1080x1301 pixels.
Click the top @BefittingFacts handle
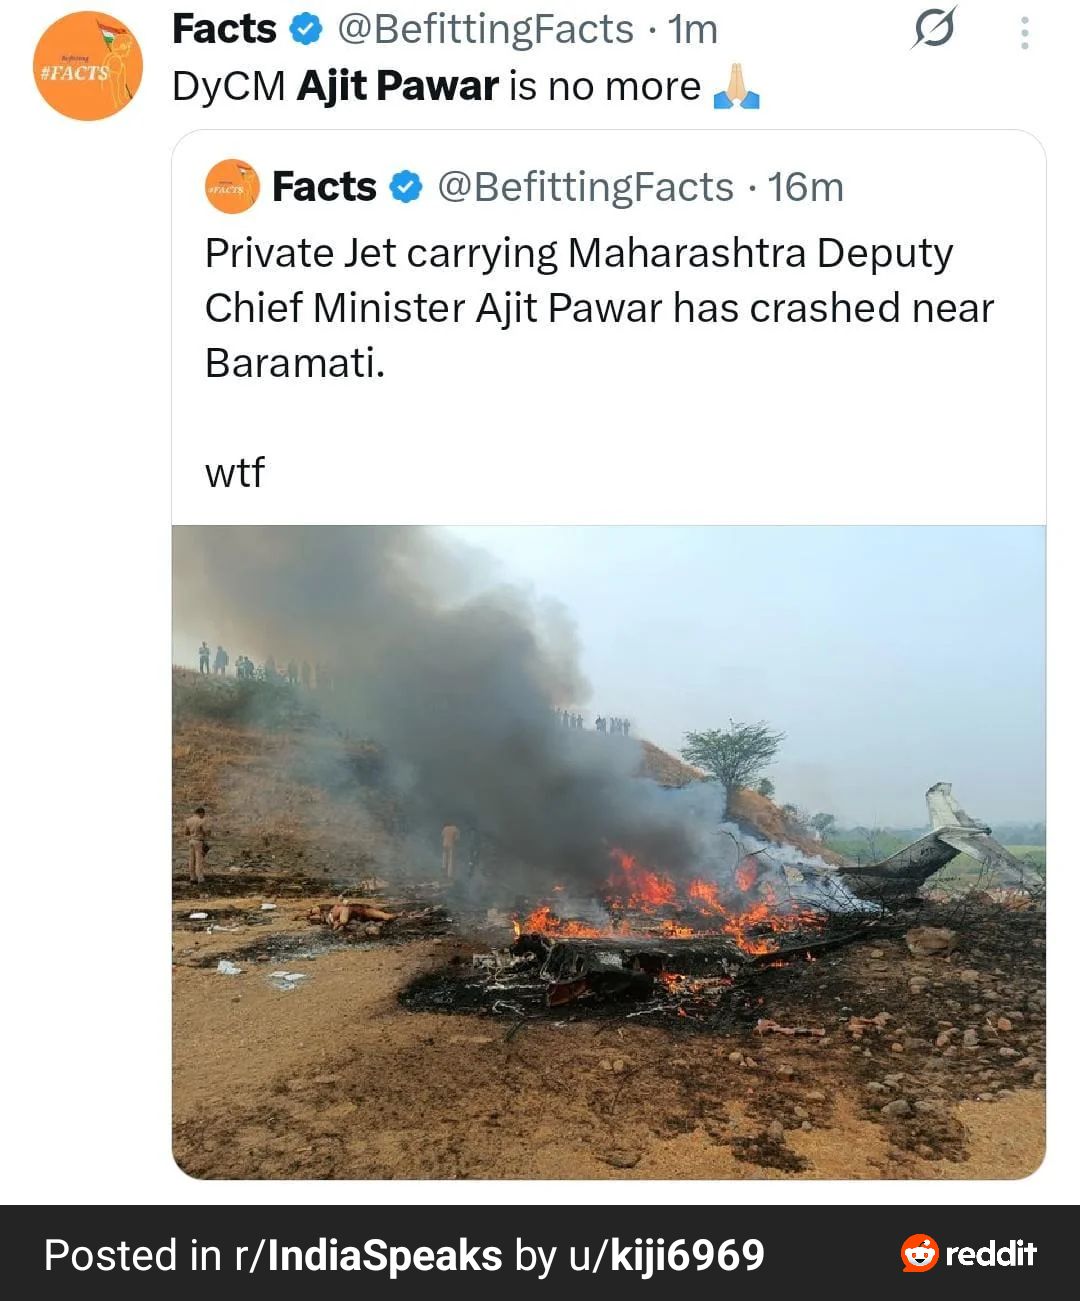(x=486, y=30)
